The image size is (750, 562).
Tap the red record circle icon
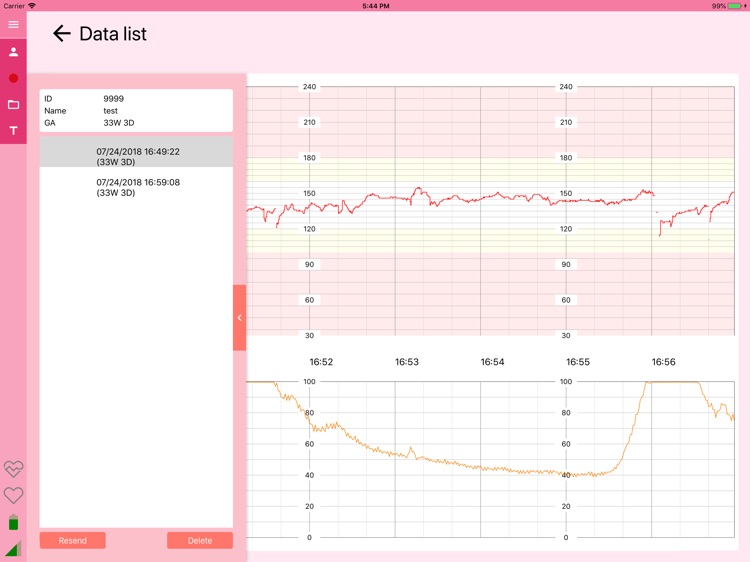point(13,78)
